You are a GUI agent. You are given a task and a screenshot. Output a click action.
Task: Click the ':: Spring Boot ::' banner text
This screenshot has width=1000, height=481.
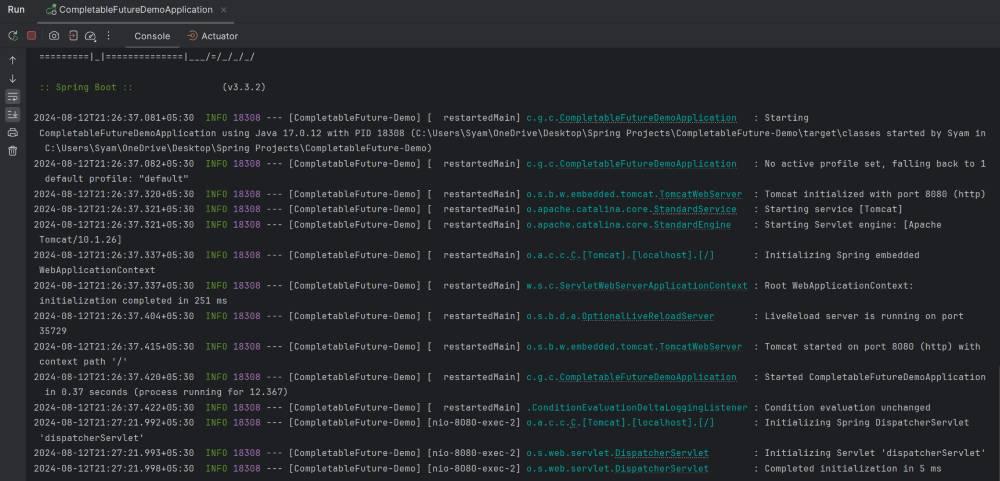pyautogui.click(x=86, y=87)
